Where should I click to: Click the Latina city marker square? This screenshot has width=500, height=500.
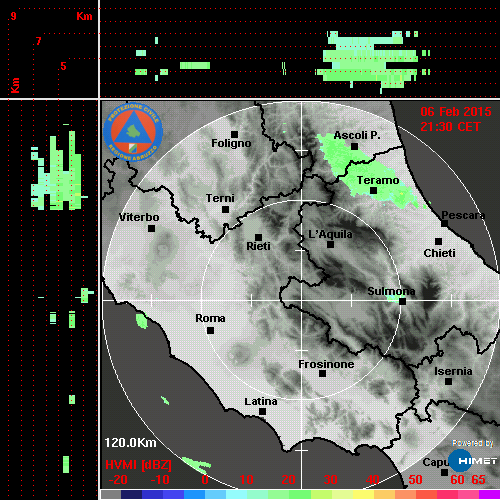click(262, 412)
